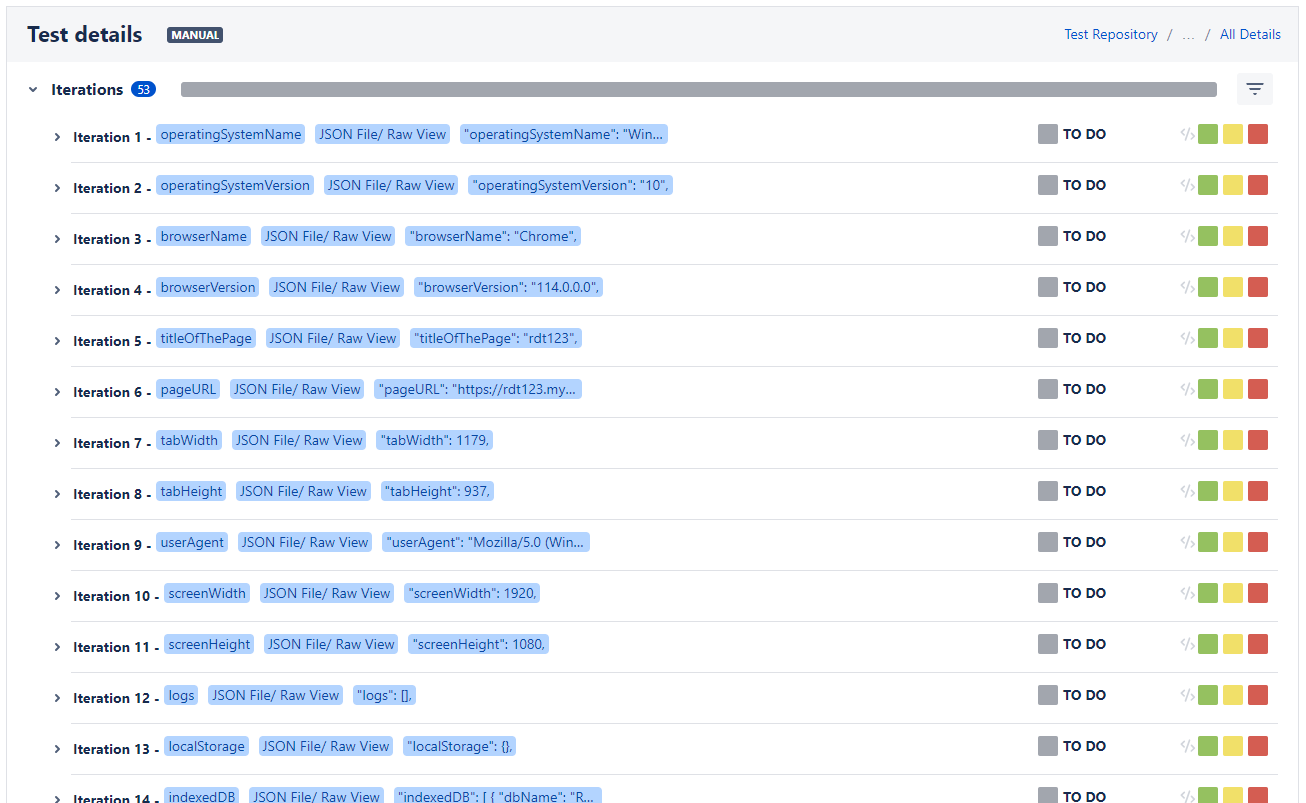Click the code icon on Iteration 1
The height and width of the screenshot is (803, 1306).
pyautogui.click(x=1187, y=134)
